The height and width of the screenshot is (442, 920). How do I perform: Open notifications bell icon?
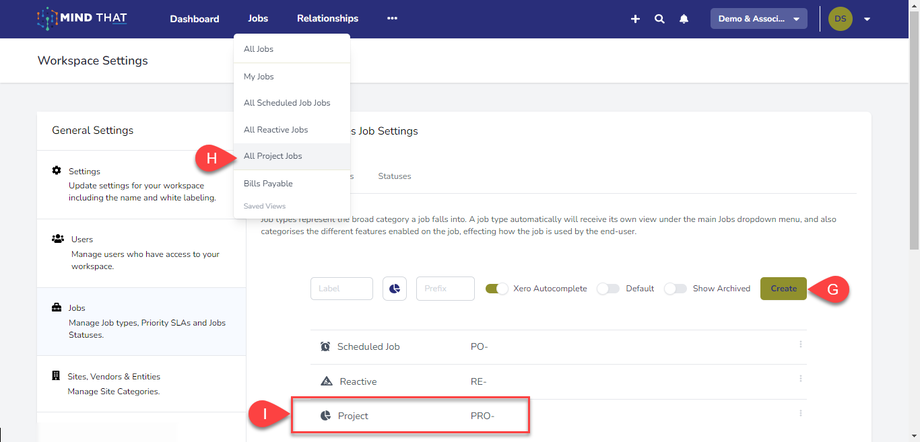684,19
